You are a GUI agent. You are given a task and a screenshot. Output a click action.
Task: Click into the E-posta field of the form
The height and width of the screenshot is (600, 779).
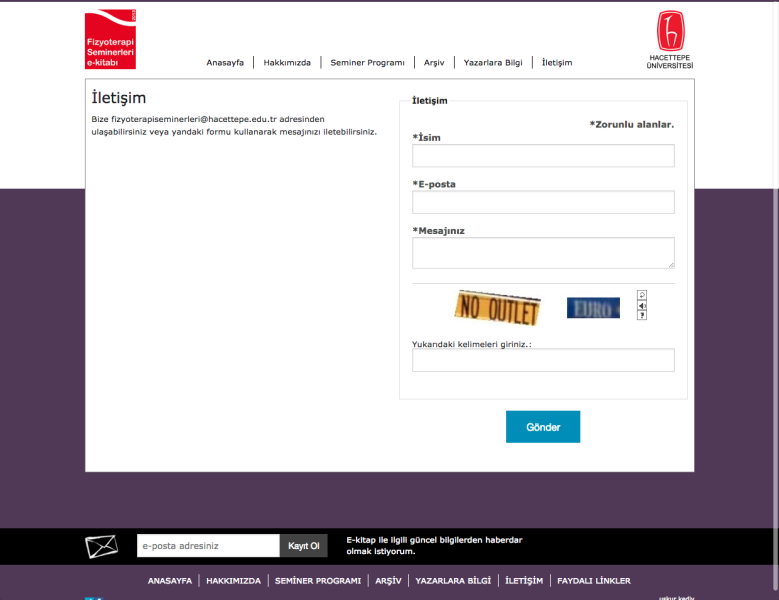click(543, 202)
